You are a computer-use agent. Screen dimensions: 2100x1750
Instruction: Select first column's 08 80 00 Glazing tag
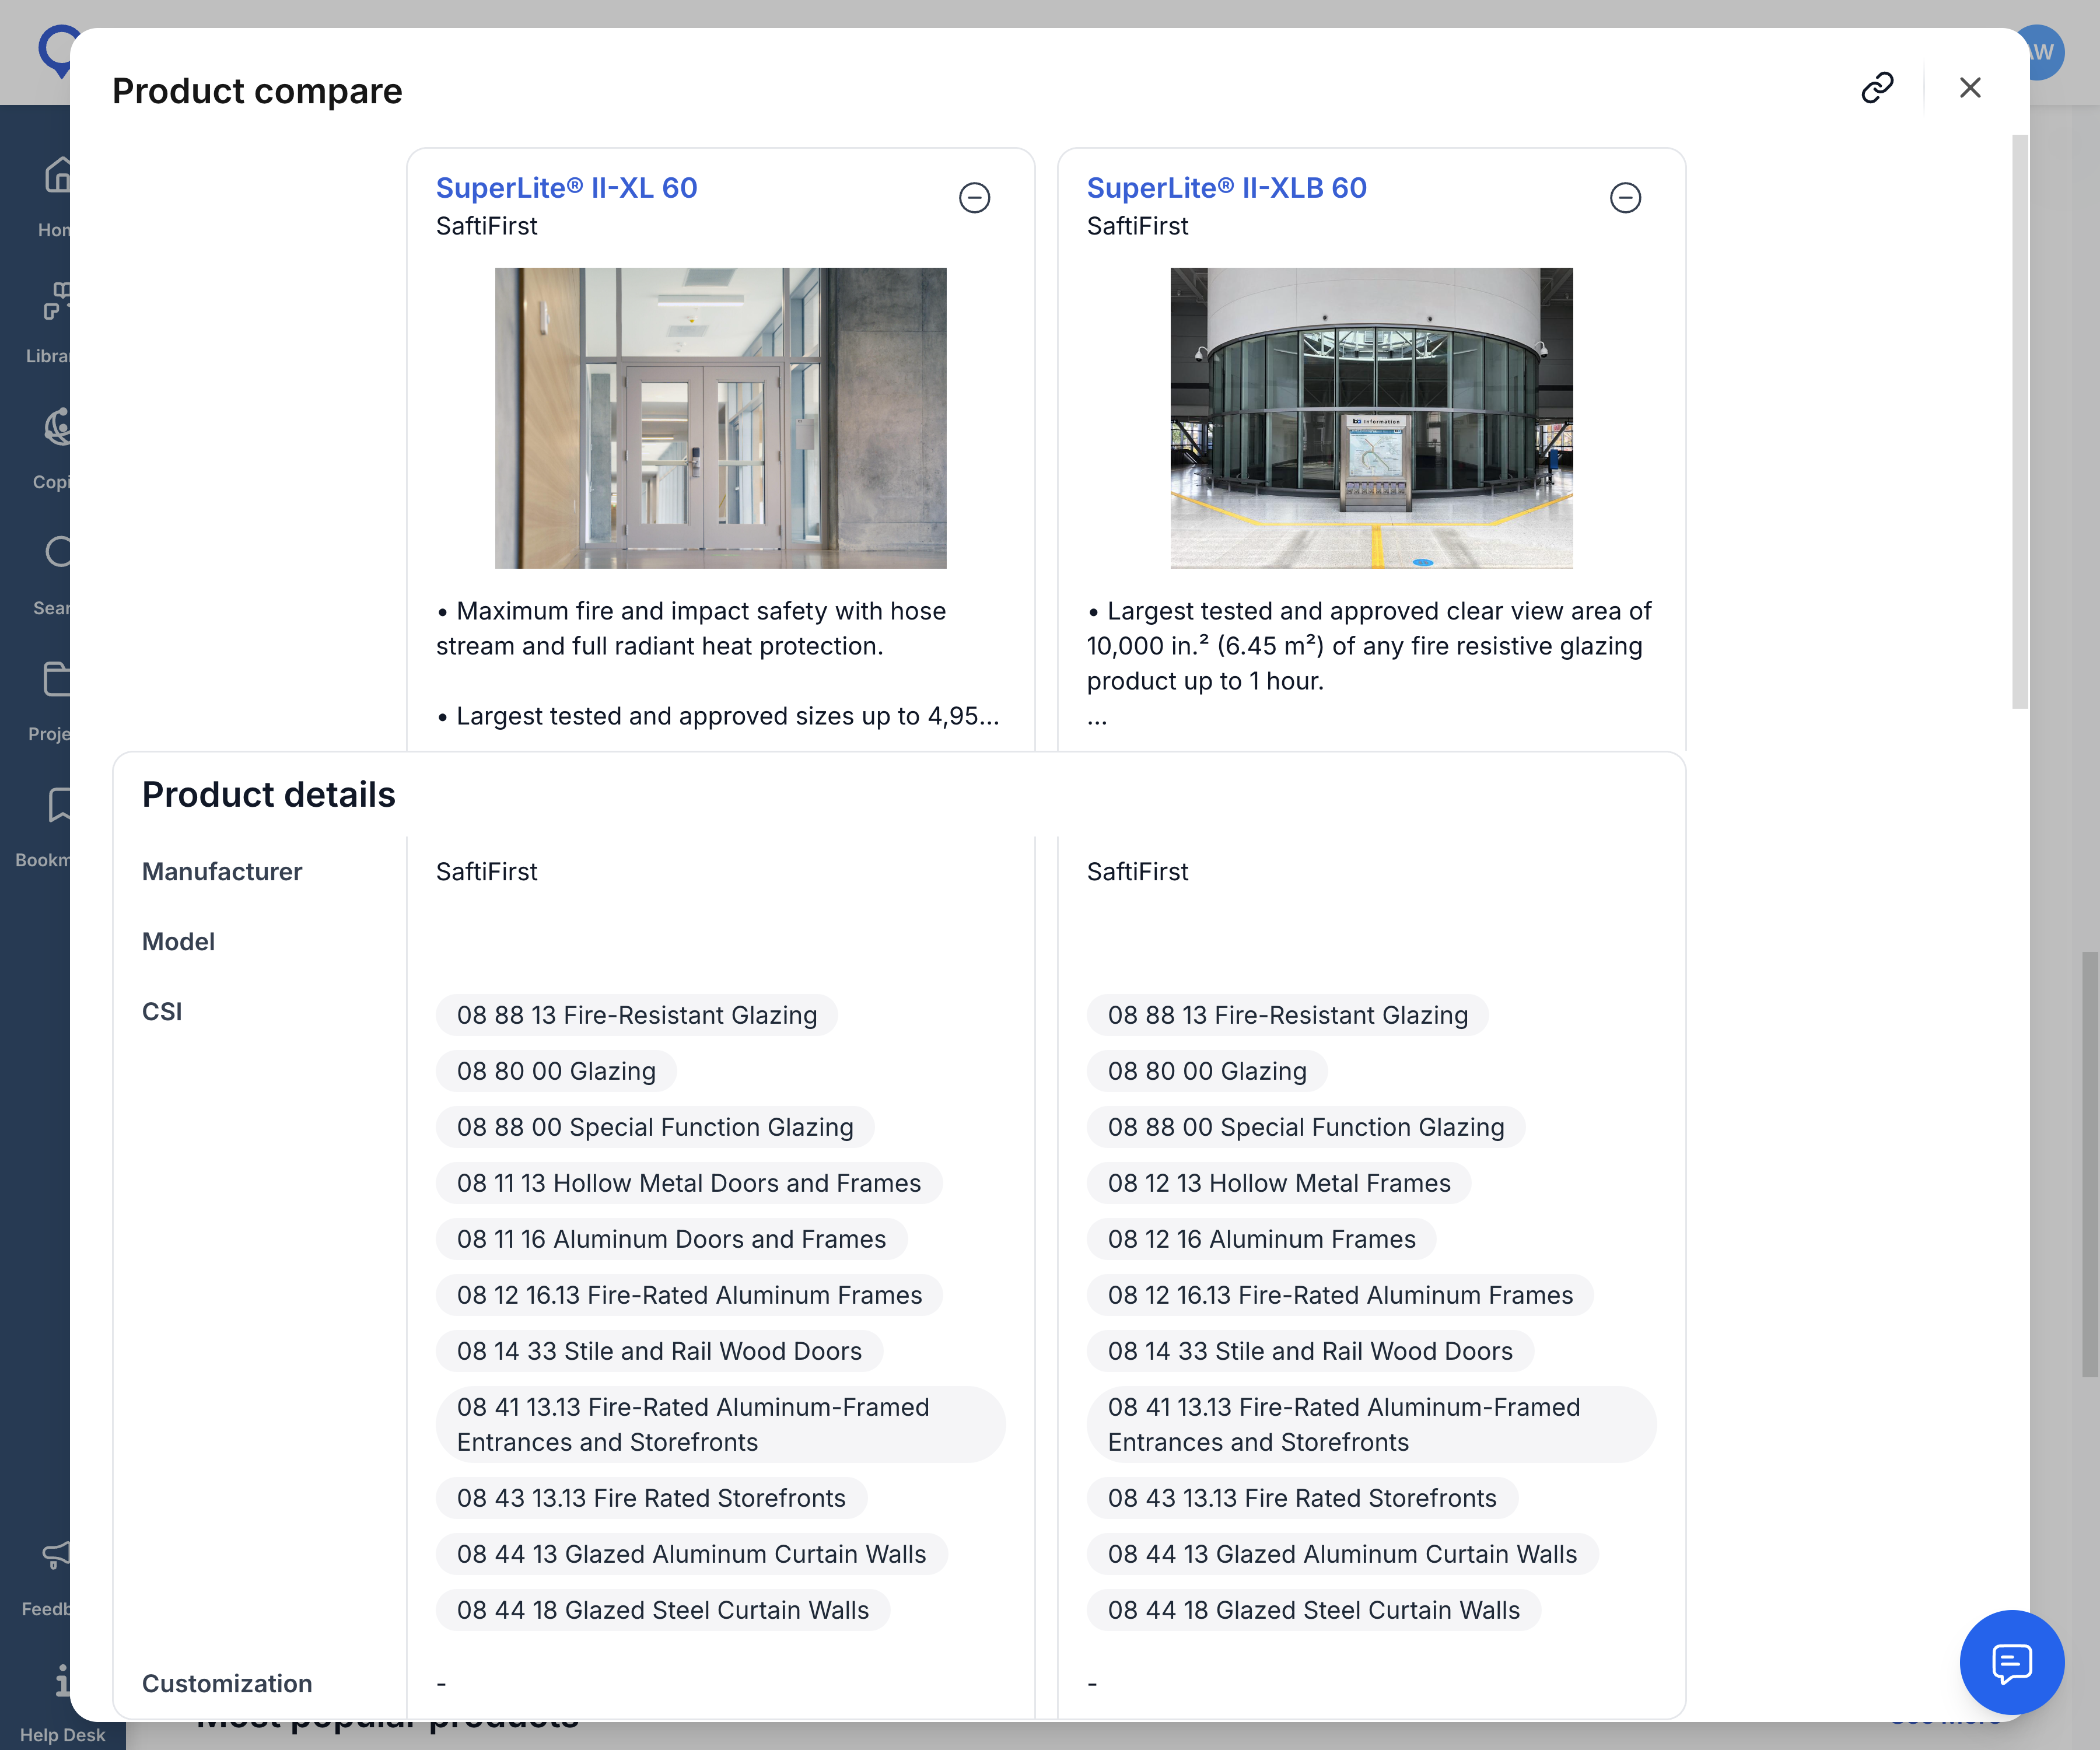[556, 1071]
